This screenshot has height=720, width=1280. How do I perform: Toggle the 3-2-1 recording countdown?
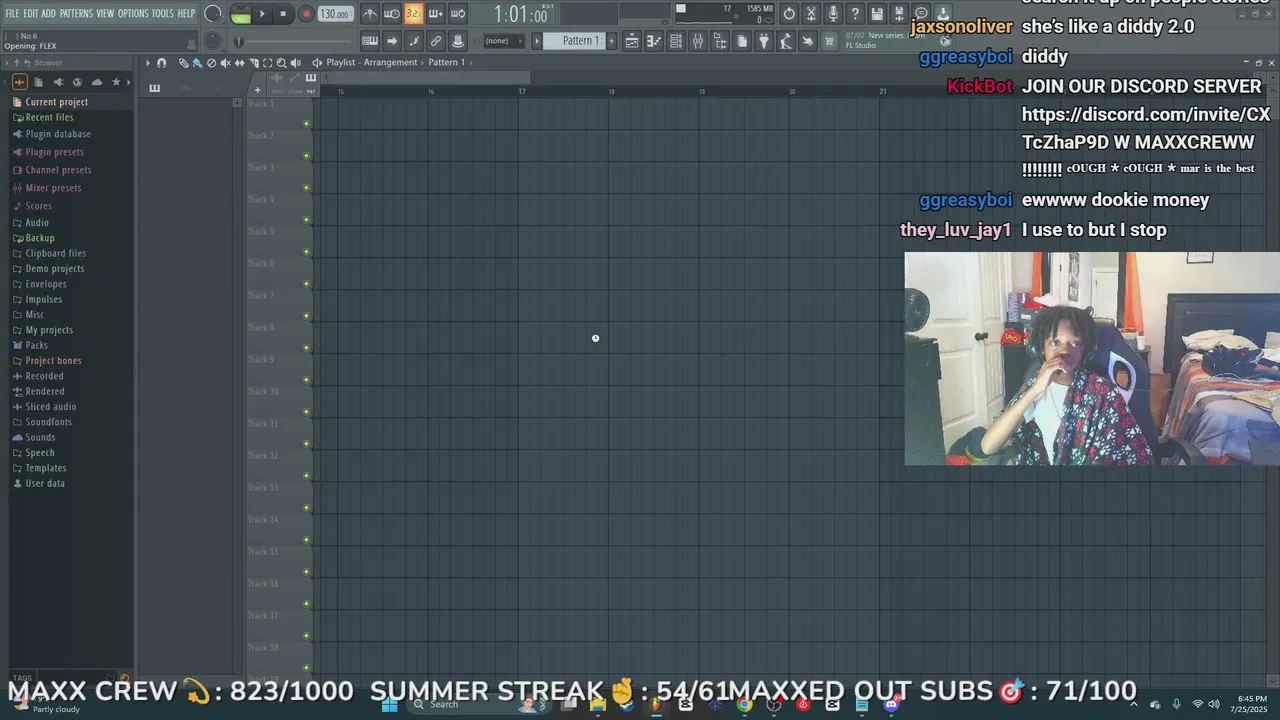click(414, 14)
